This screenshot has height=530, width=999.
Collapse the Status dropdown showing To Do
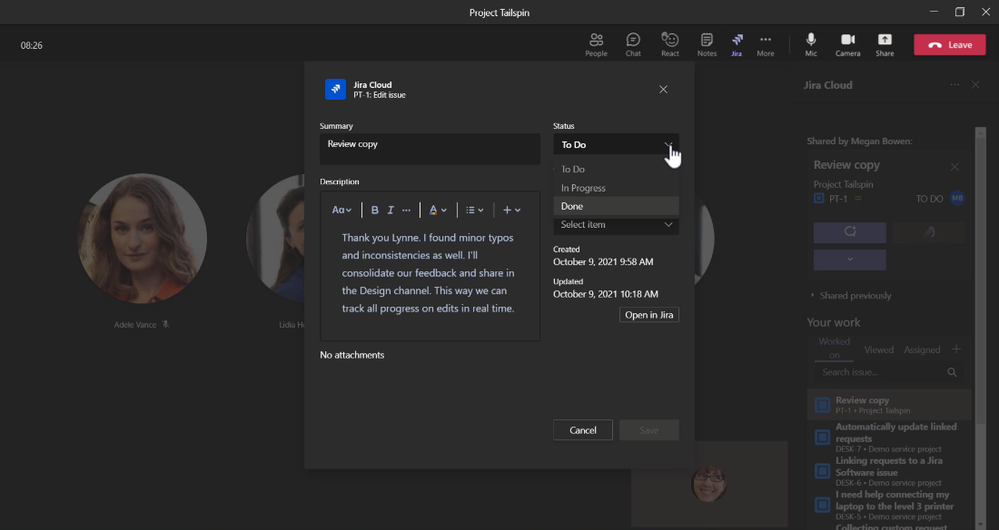615,145
